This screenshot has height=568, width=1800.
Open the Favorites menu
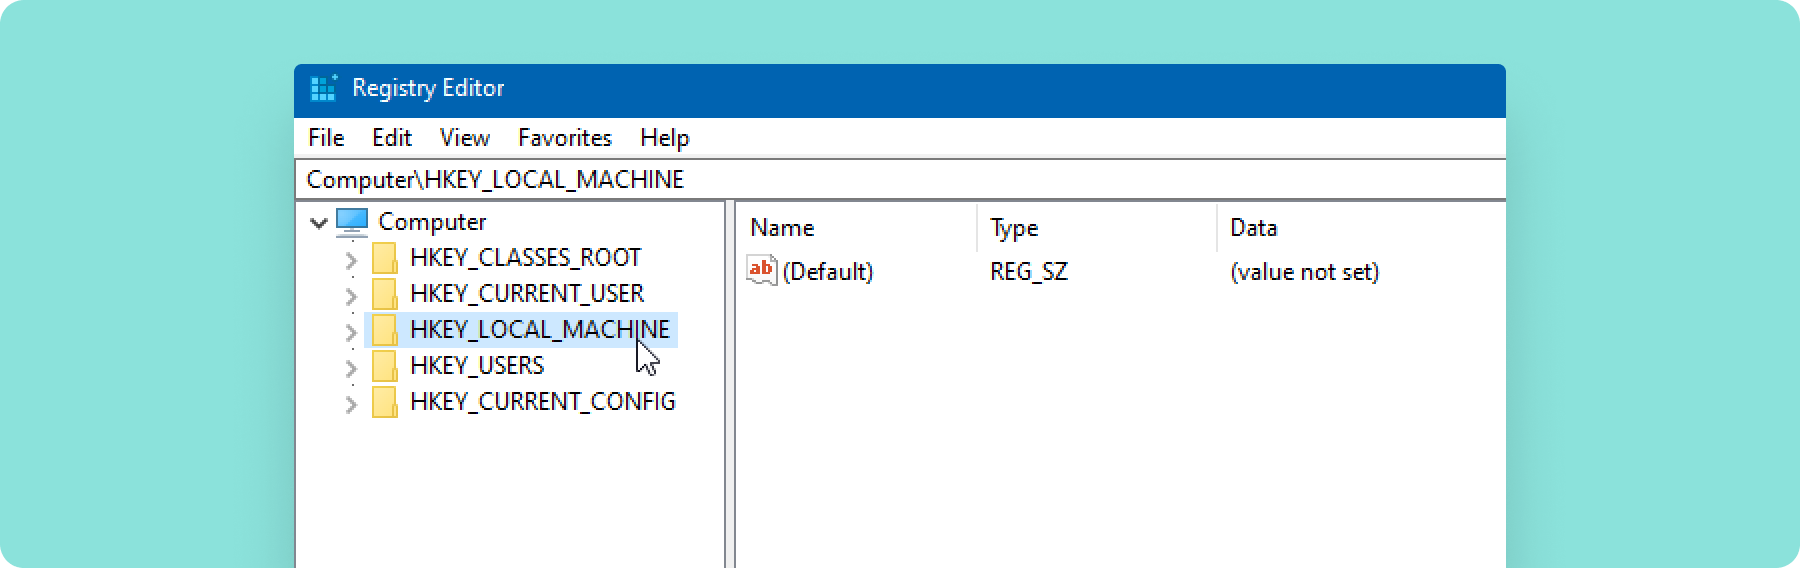565,138
